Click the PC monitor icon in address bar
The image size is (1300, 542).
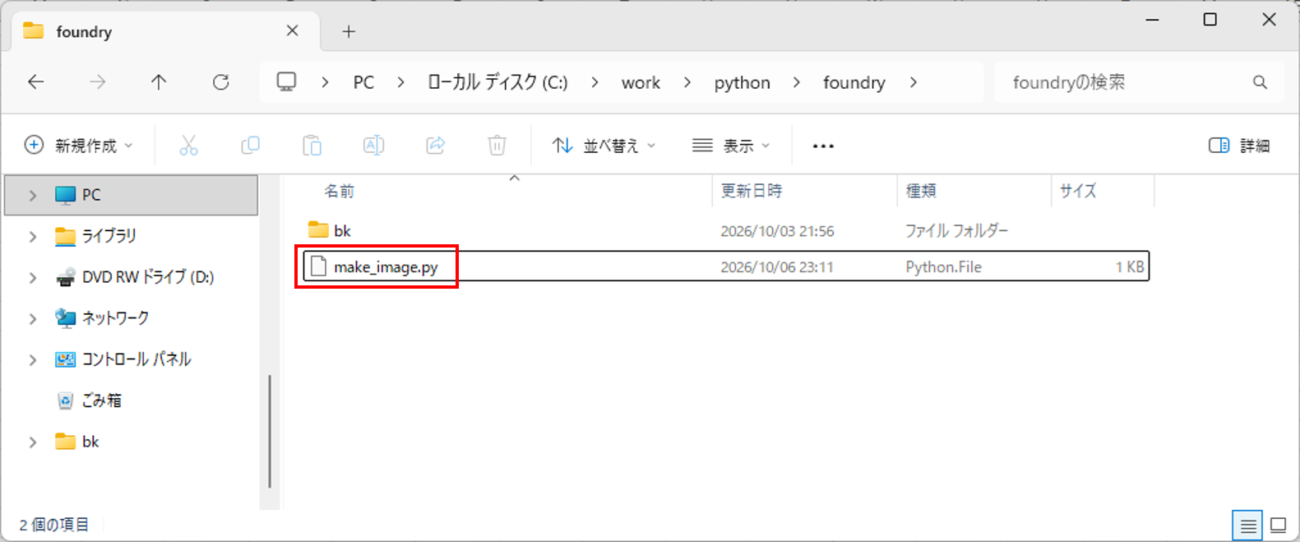point(287,82)
